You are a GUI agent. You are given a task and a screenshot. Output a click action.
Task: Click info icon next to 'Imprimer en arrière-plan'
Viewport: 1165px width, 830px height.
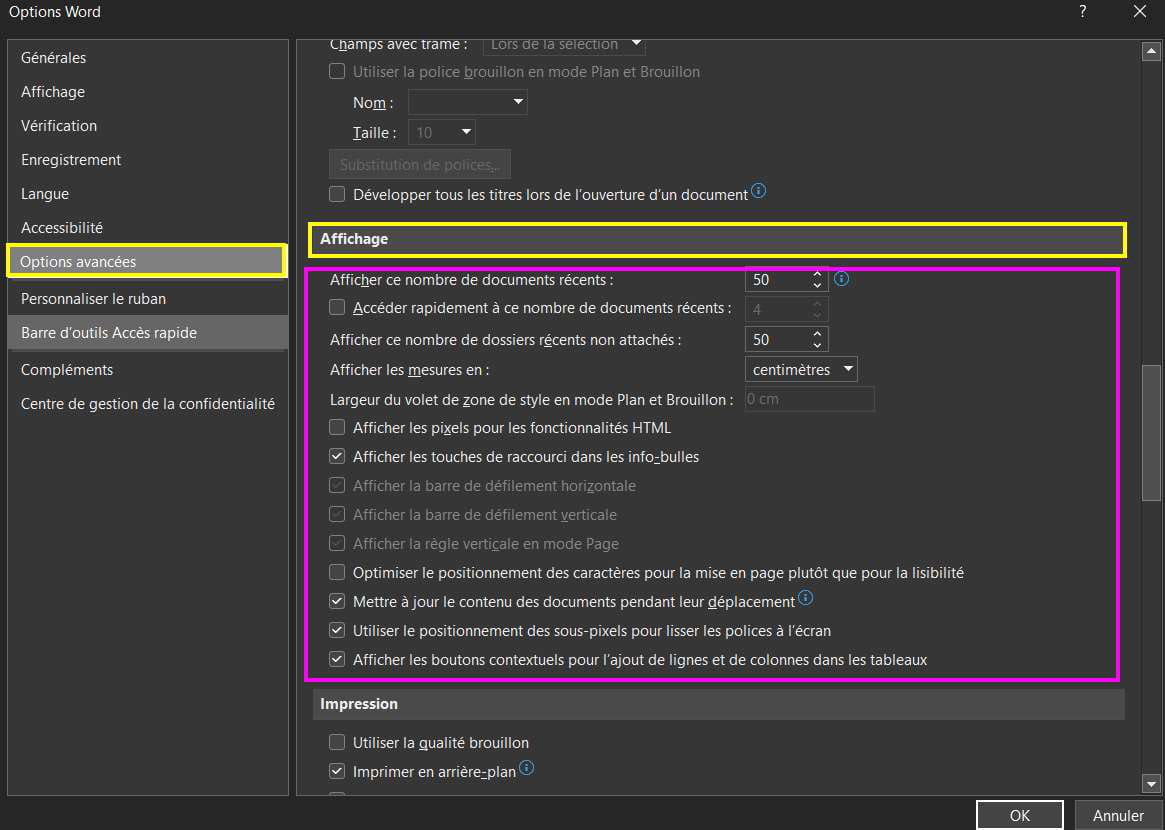coord(526,768)
